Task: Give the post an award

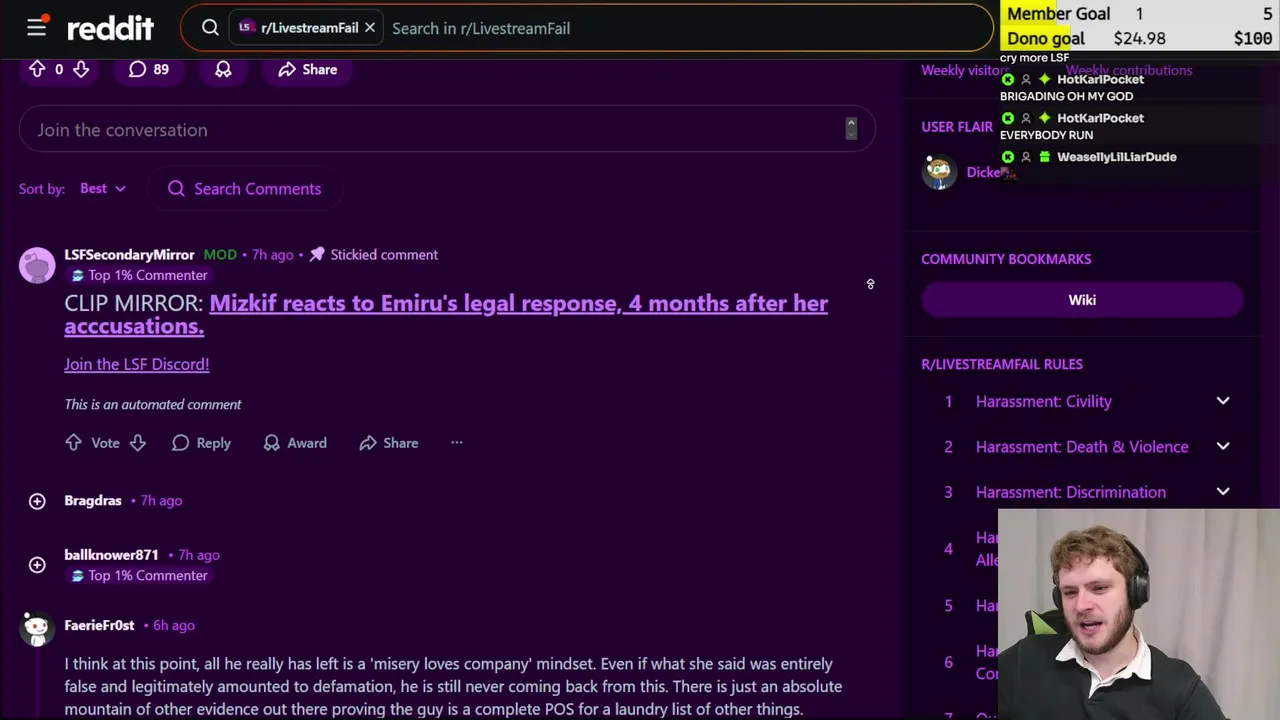Action: 223,69
